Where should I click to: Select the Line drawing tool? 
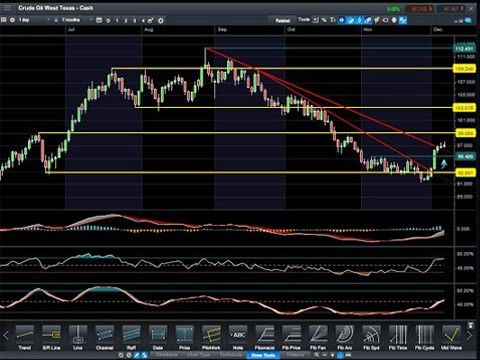point(78,337)
